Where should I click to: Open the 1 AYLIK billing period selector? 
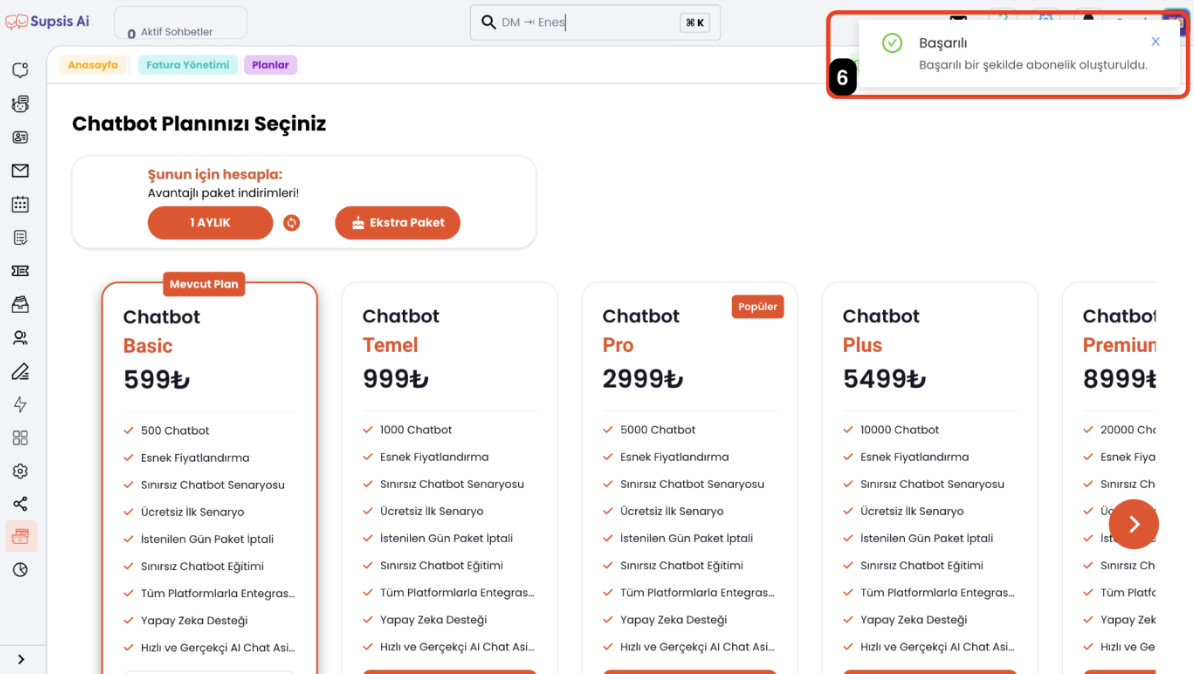pos(210,223)
